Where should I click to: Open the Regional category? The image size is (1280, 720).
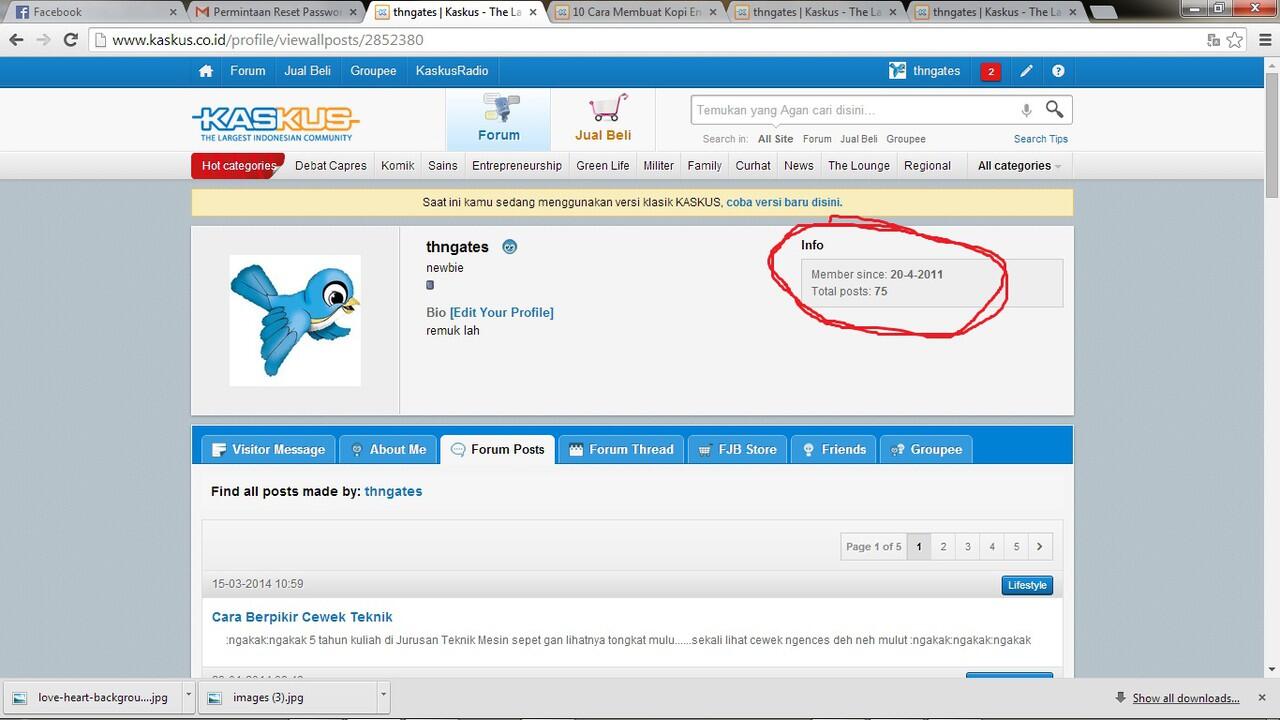tap(927, 166)
